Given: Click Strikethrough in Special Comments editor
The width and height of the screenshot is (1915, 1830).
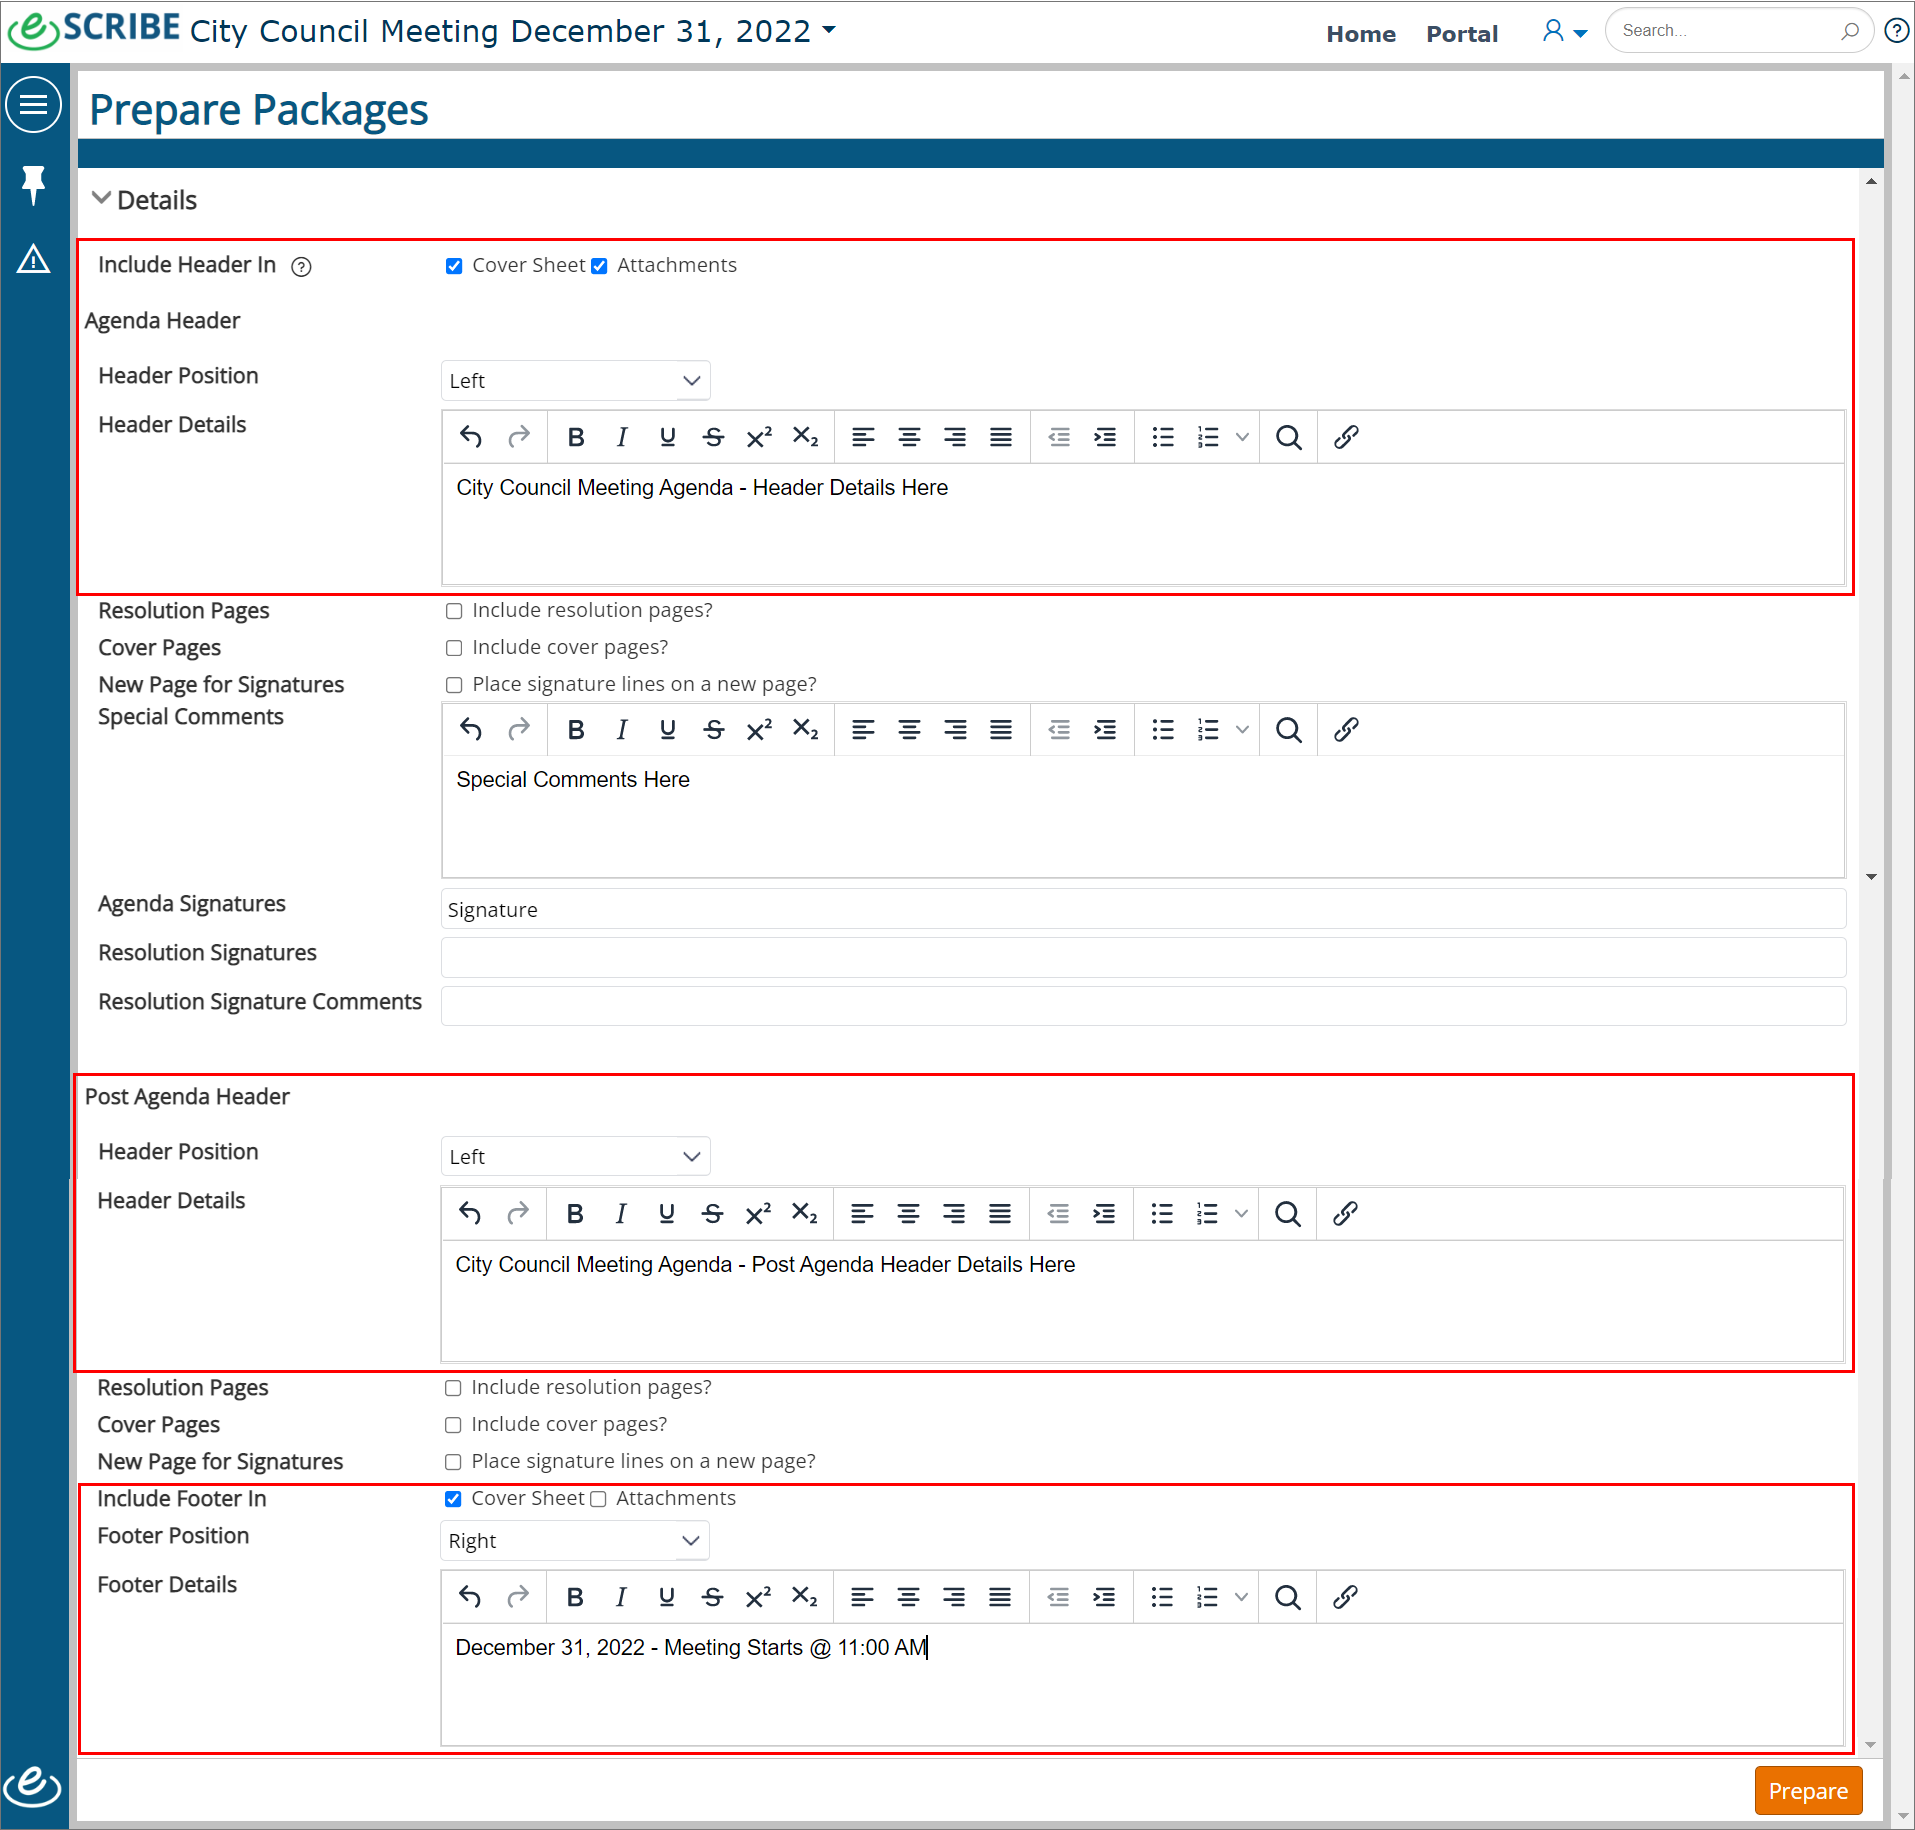Looking at the screenshot, I should tap(714, 729).
